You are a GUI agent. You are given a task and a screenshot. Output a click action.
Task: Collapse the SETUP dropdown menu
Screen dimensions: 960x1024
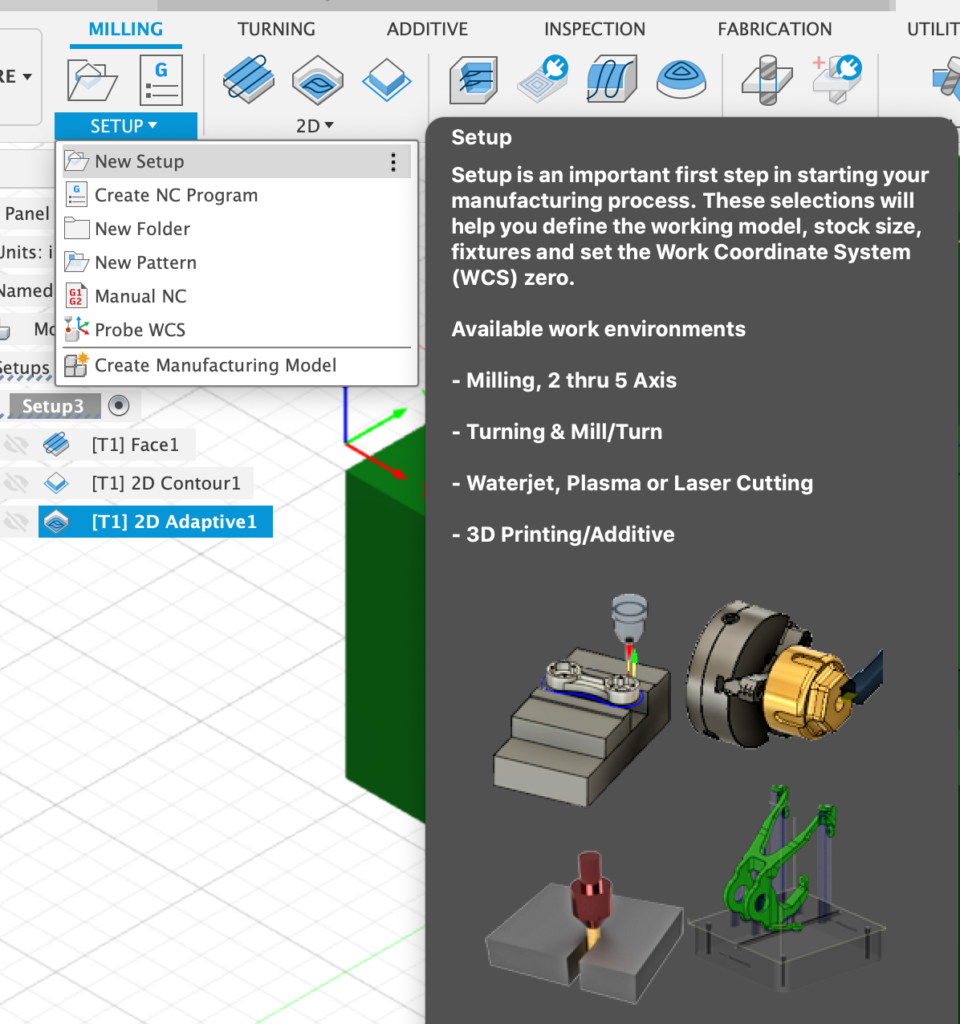coord(125,126)
